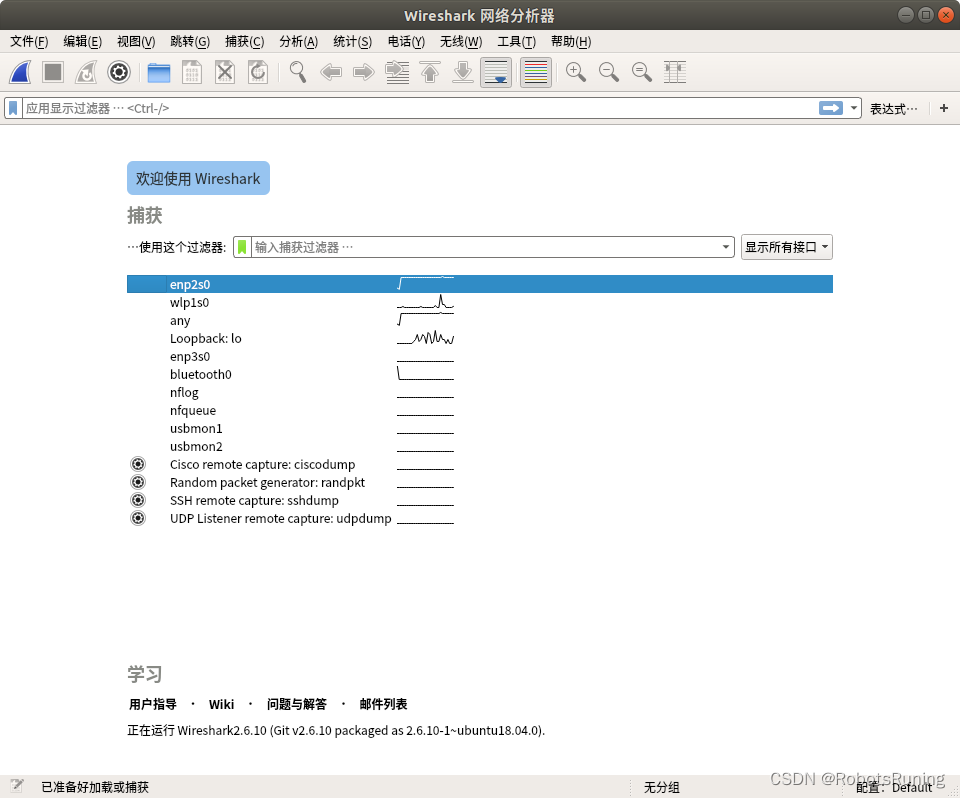Open the 分析(A) menu

pyautogui.click(x=298, y=42)
